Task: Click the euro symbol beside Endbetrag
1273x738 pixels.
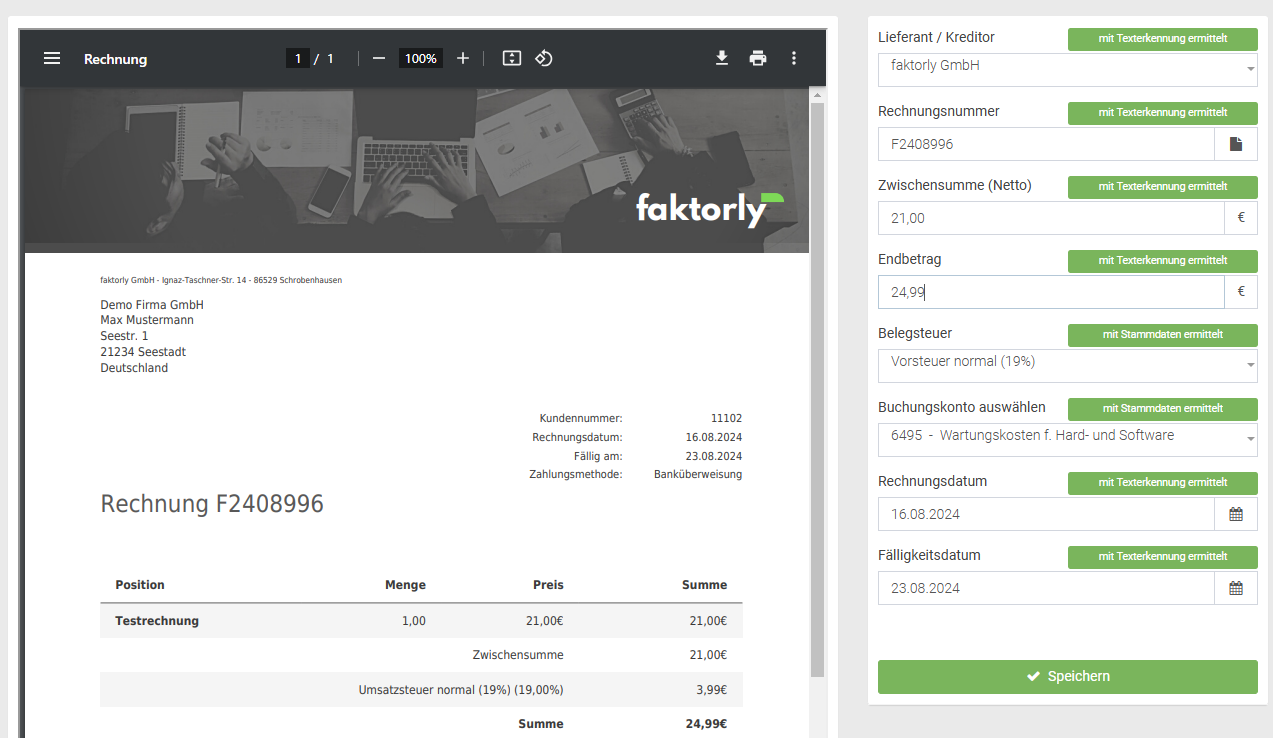Action: coord(1241,292)
